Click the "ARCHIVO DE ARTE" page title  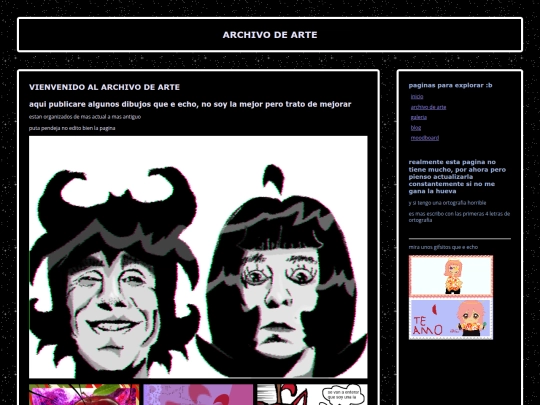(x=270, y=35)
